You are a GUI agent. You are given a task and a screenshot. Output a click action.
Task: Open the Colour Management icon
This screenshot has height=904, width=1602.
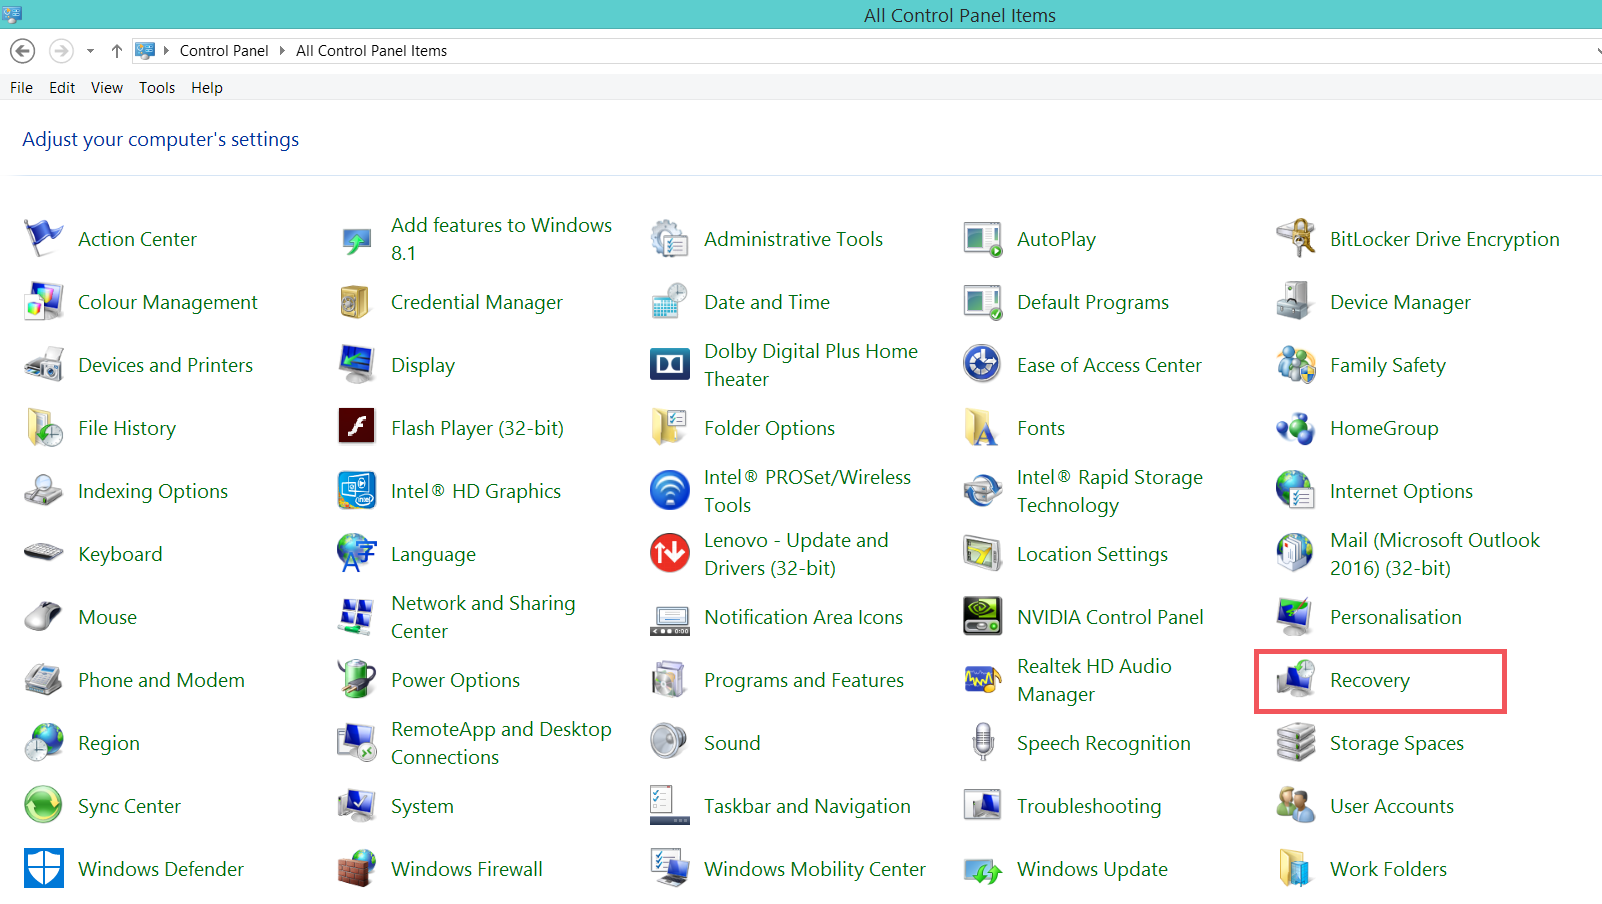pyautogui.click(x=43, y=302)
